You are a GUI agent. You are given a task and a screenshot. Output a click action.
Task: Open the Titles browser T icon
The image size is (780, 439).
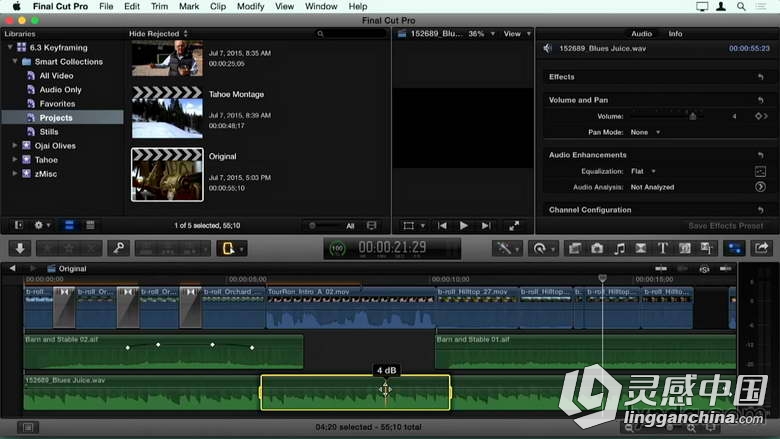(x=663, y=248)
